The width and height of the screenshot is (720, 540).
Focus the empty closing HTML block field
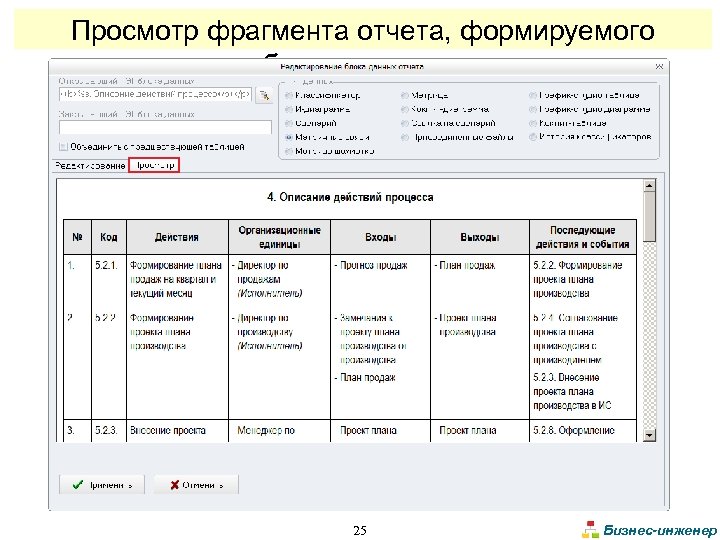[165, 127]
